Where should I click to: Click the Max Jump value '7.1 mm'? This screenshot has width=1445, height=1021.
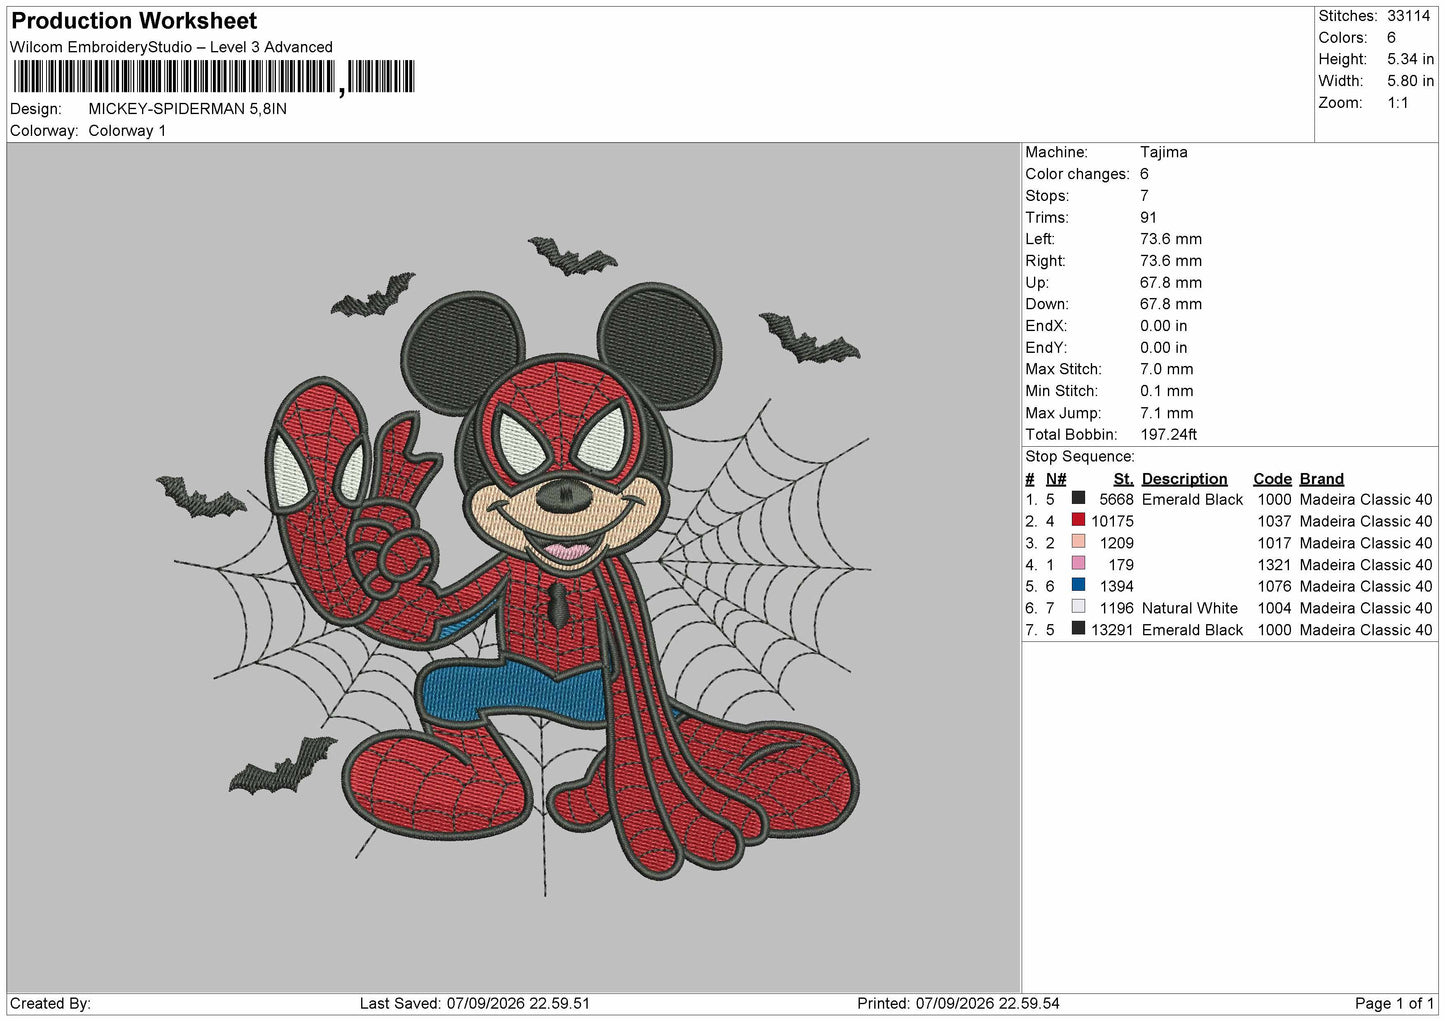1166,413
